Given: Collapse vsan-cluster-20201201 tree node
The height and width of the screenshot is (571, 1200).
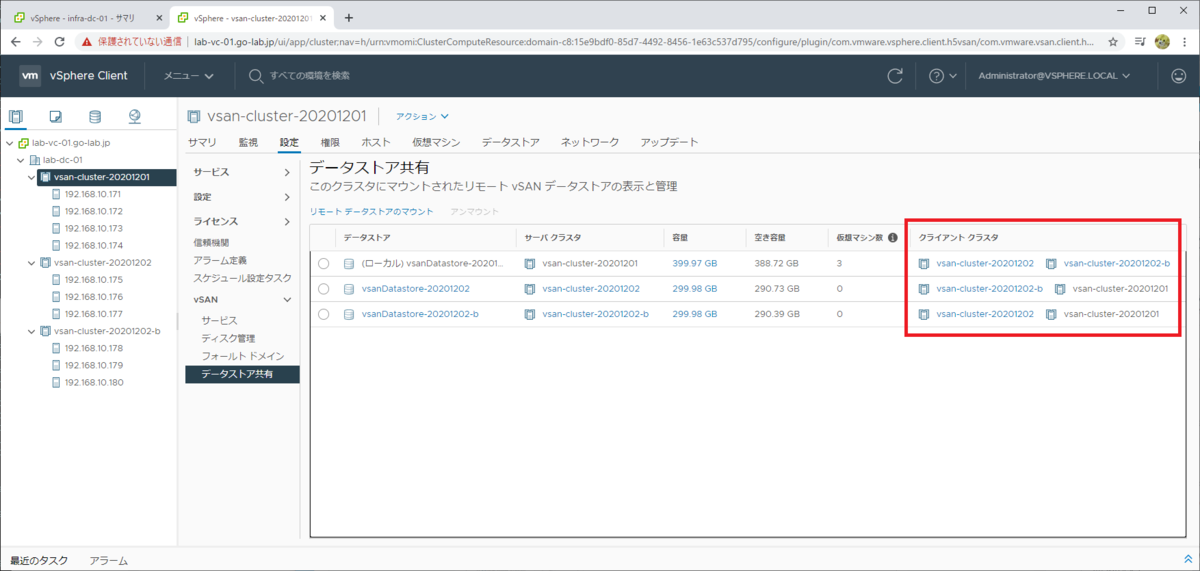Looking at the screenshot, I should click(x=31, y=177).
